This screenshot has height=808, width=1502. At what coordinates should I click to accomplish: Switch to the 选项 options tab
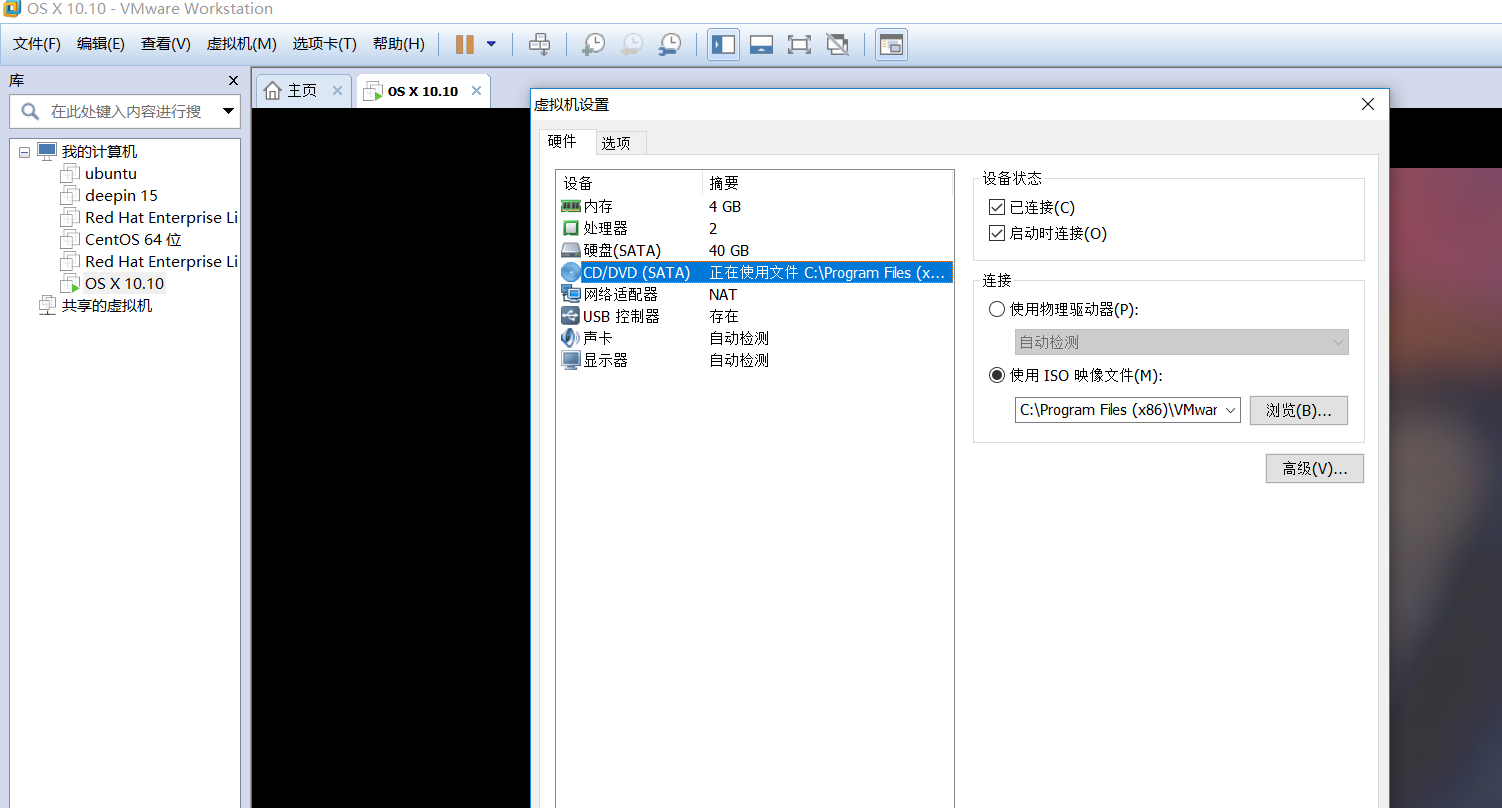(616, 143)
